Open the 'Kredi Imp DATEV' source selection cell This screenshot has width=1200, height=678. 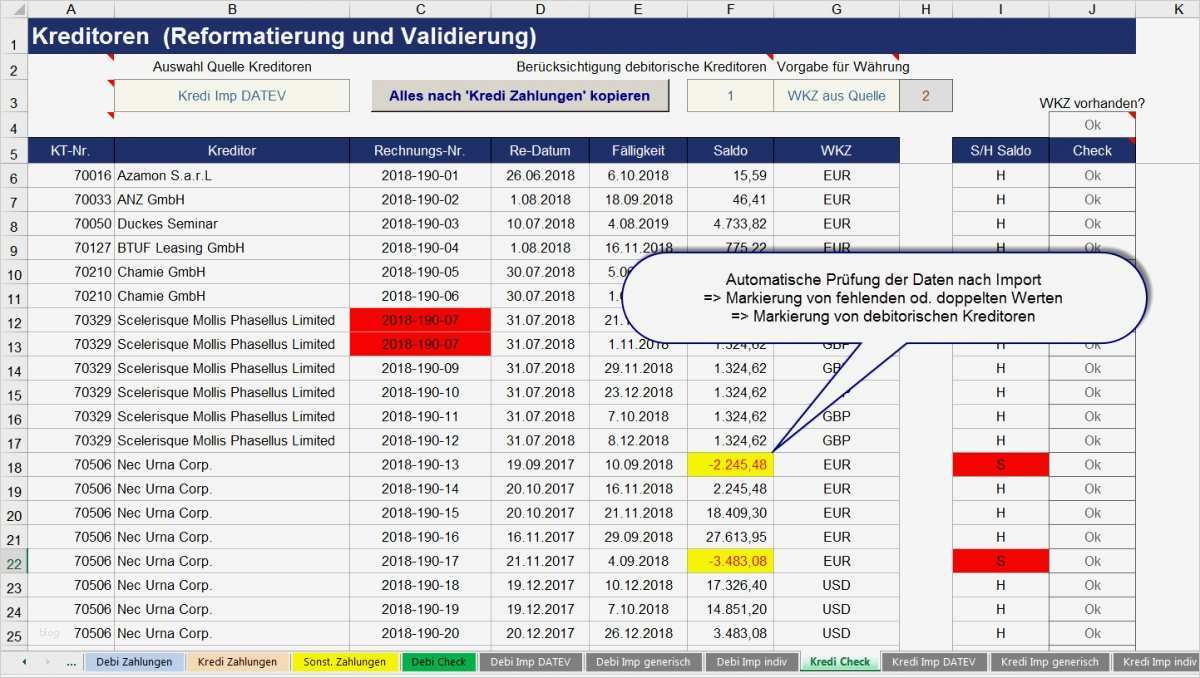coord(232,96)
